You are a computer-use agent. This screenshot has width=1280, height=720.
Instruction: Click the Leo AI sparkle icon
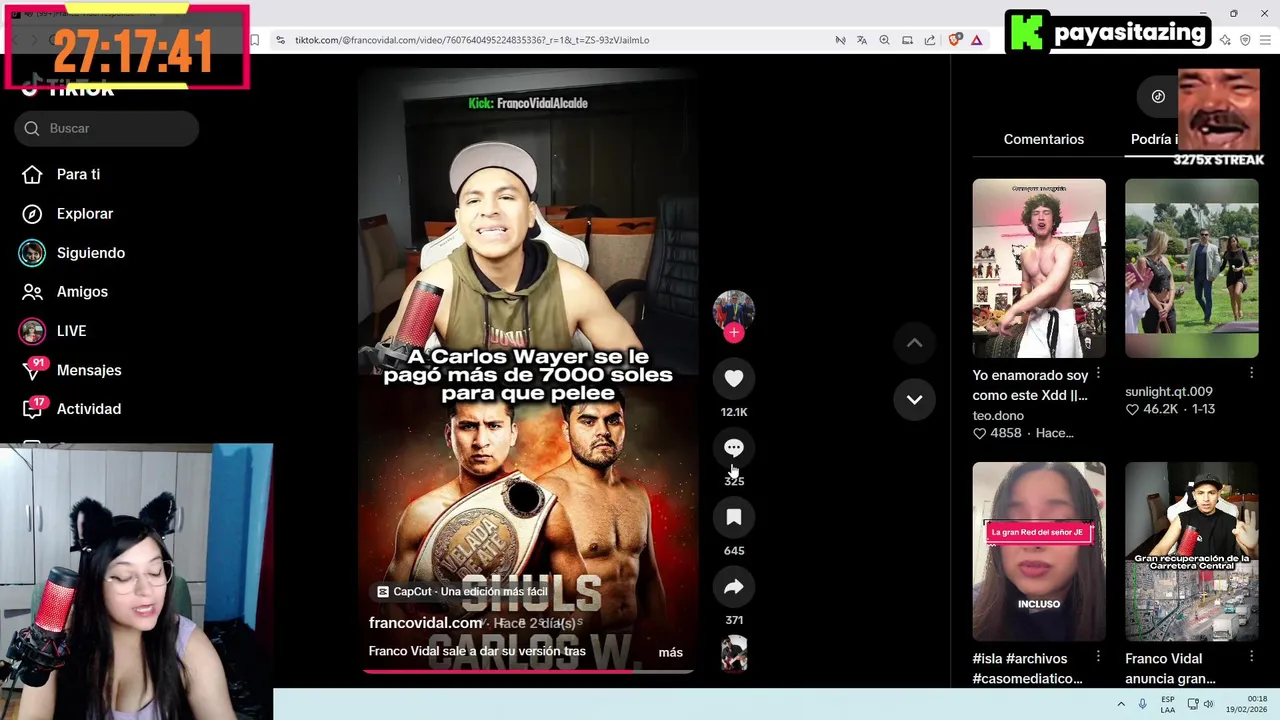point(1226,40)
